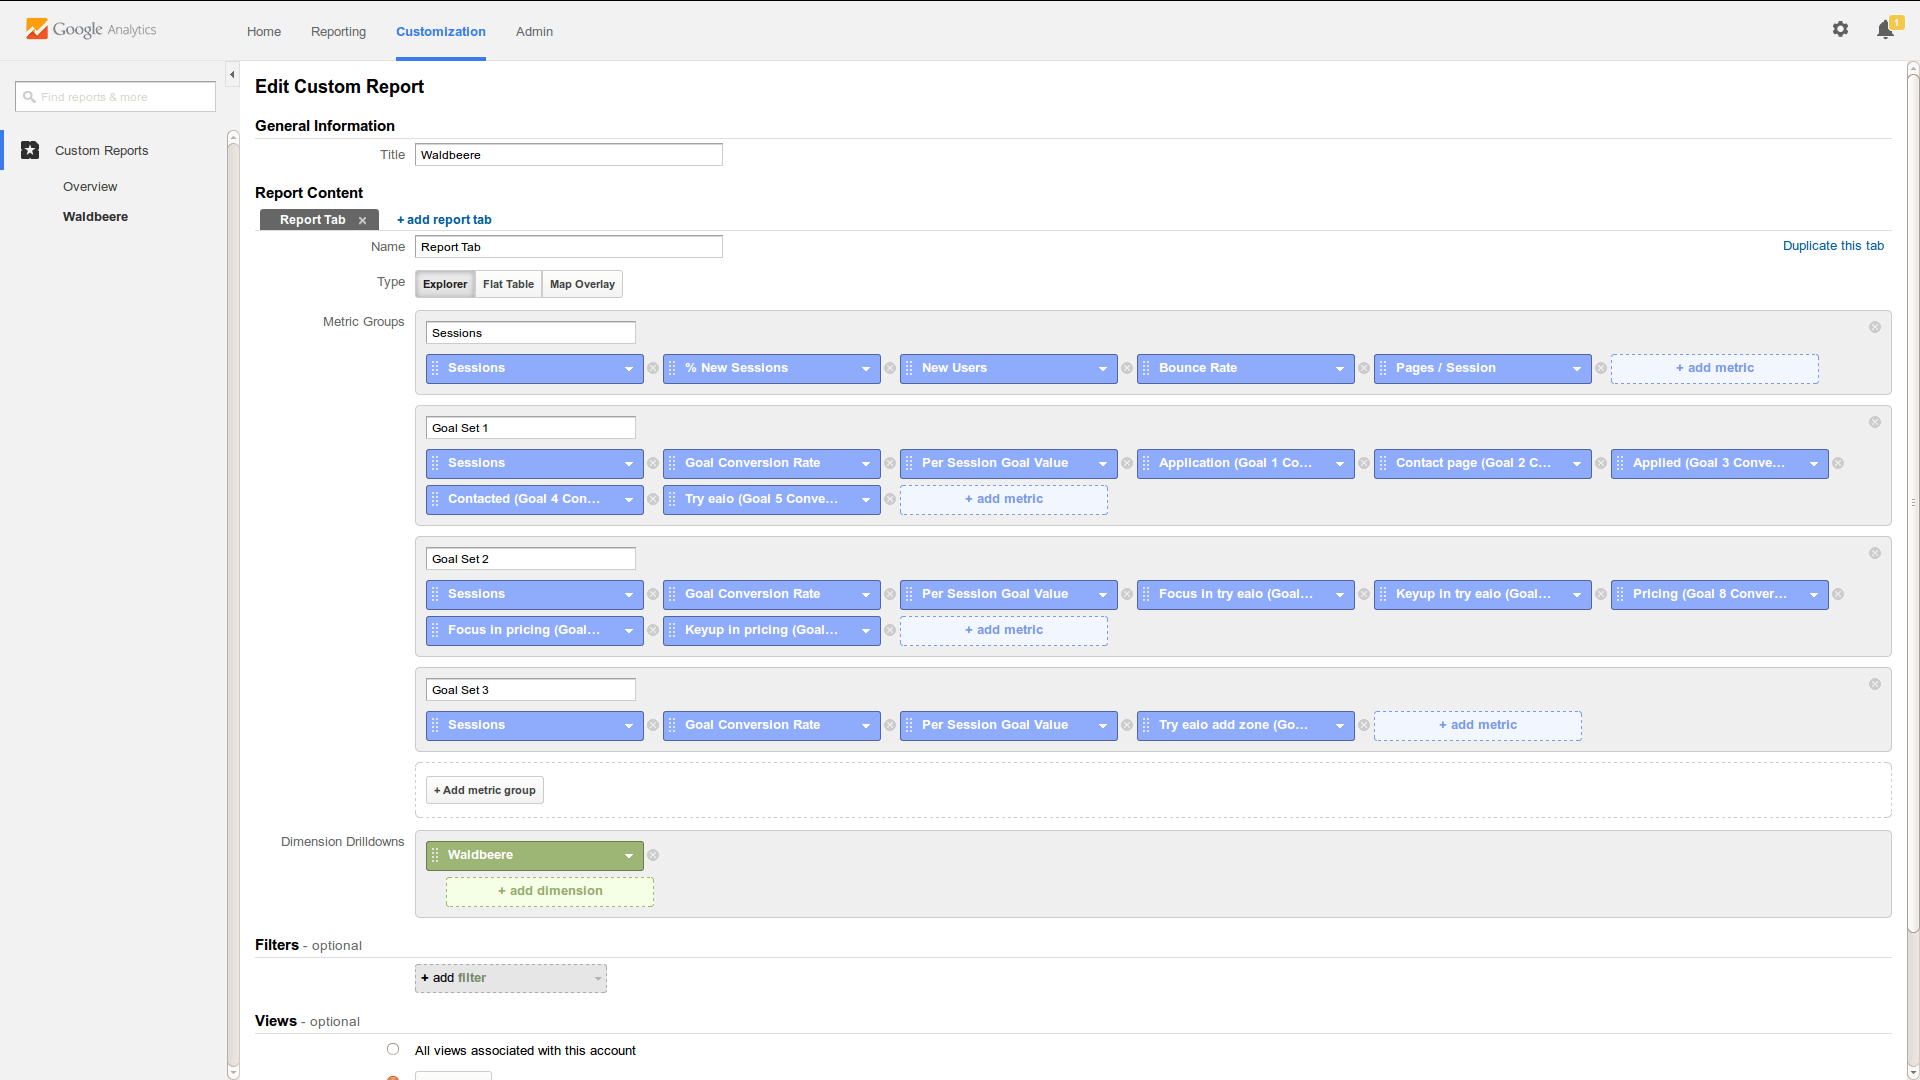Click the Duplicate this tab link
This screenshot has width=1920, height=1080.
[1833, 246]
